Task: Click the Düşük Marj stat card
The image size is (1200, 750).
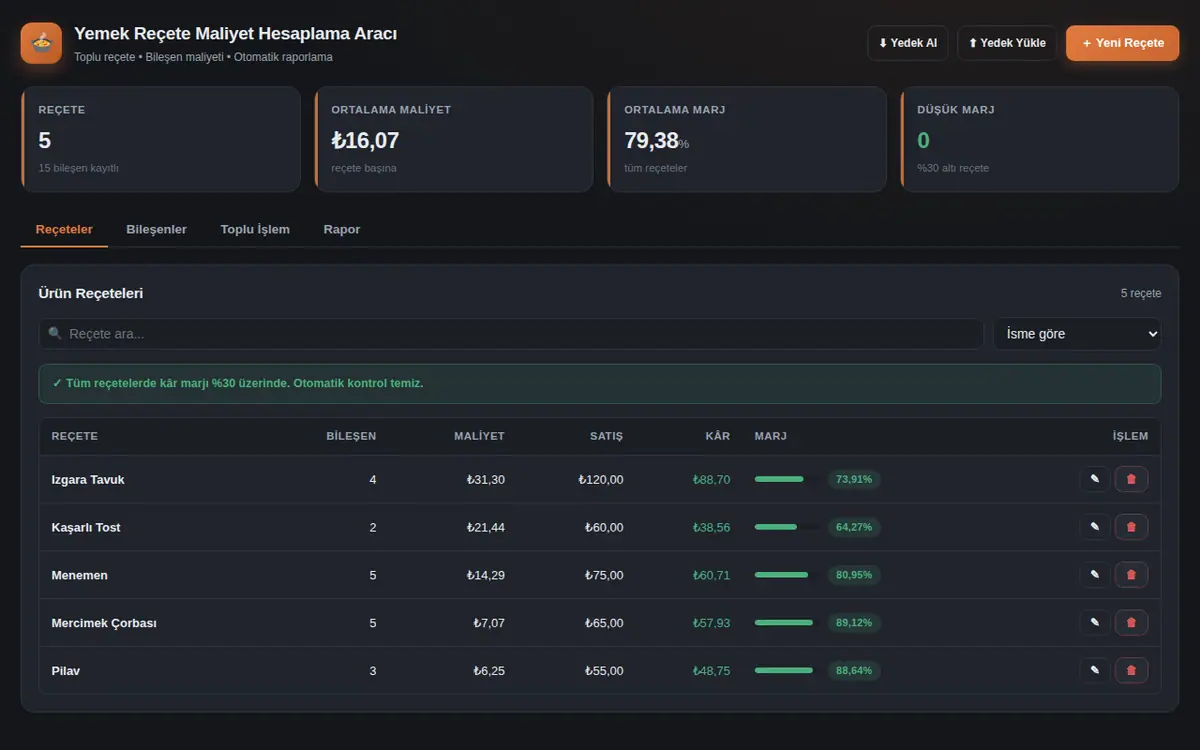Action: (1040, 139)
